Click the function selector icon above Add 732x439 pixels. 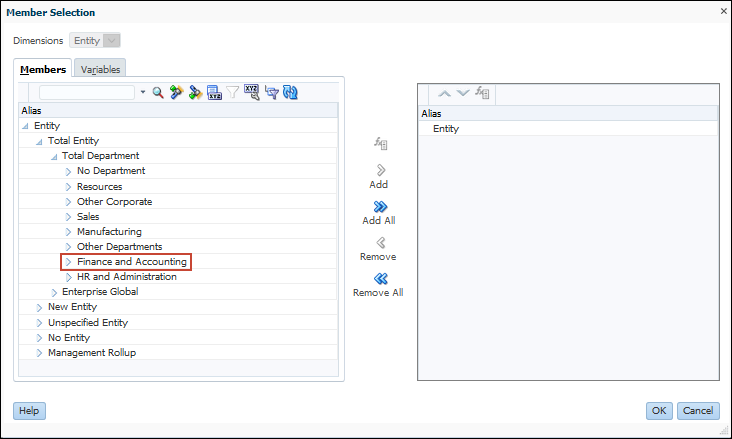[380, 144]
